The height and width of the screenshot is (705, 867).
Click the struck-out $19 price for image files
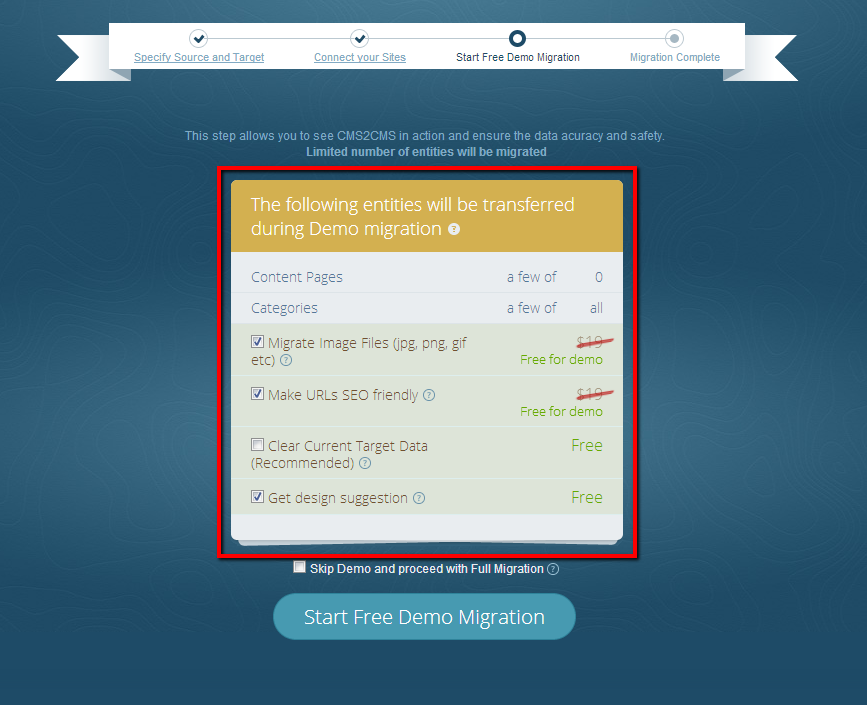[593, 342]
